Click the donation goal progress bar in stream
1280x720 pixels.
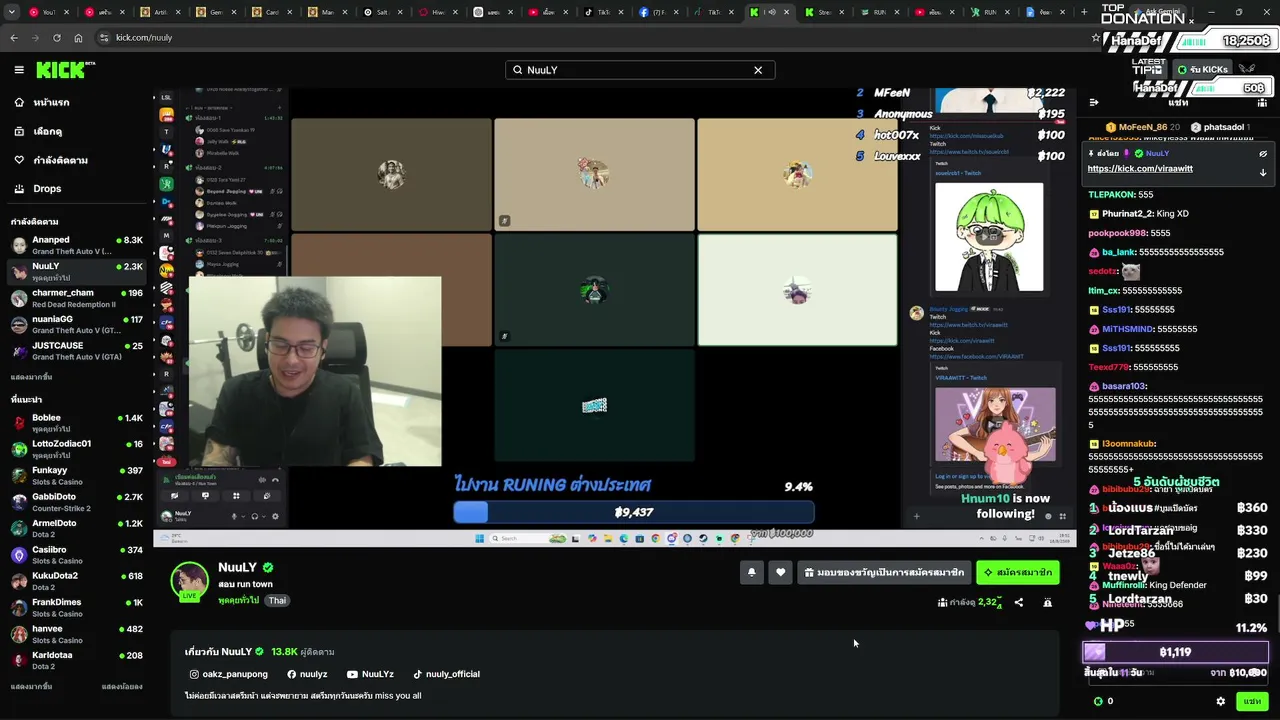(634, 512)
